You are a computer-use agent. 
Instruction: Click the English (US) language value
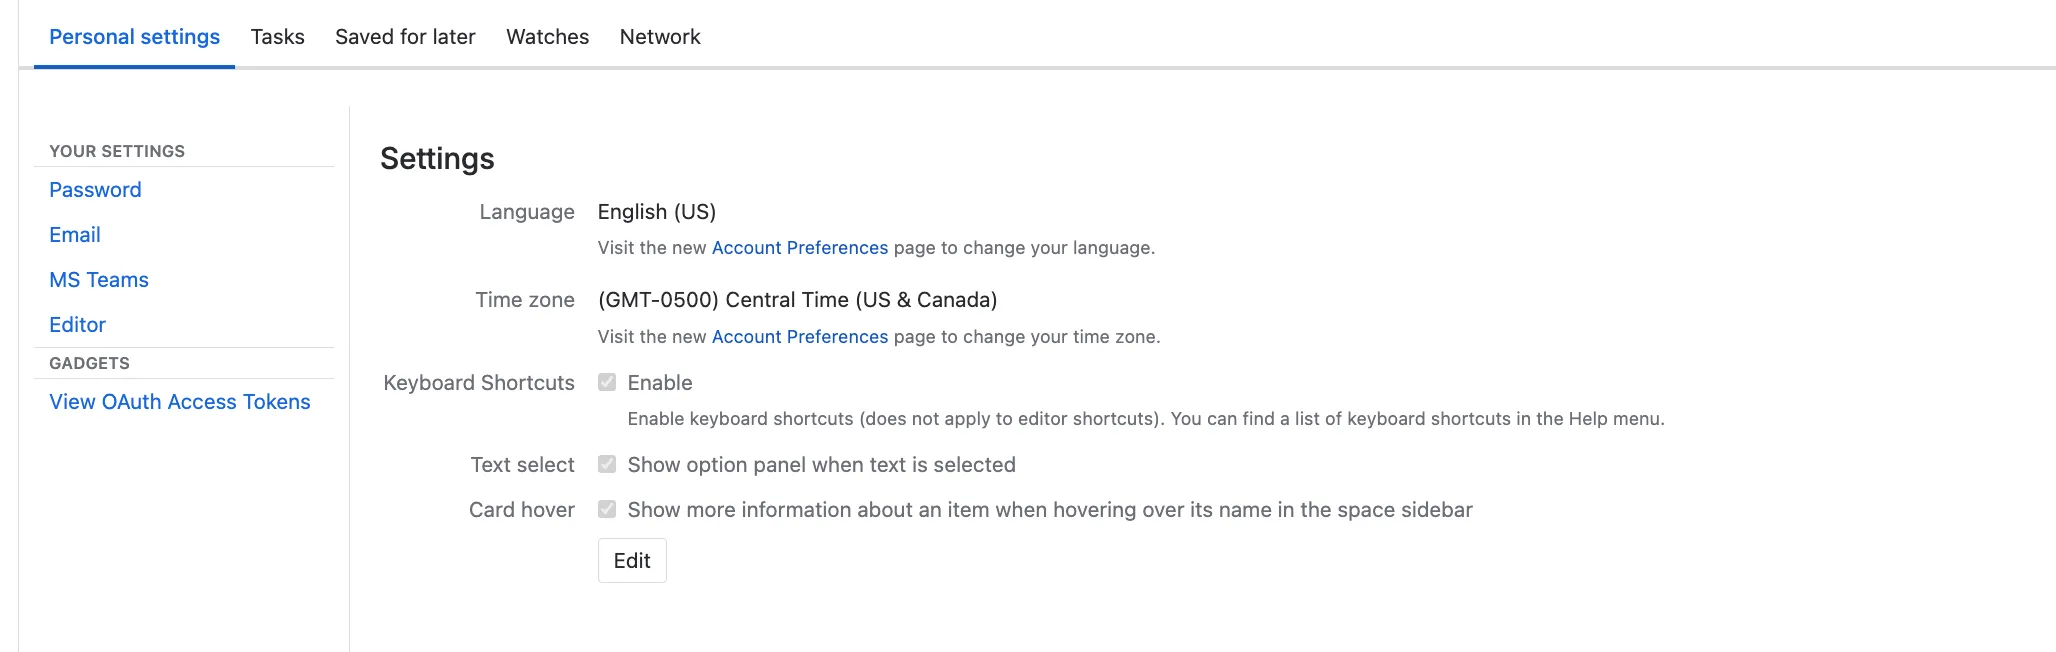(657, 212)
